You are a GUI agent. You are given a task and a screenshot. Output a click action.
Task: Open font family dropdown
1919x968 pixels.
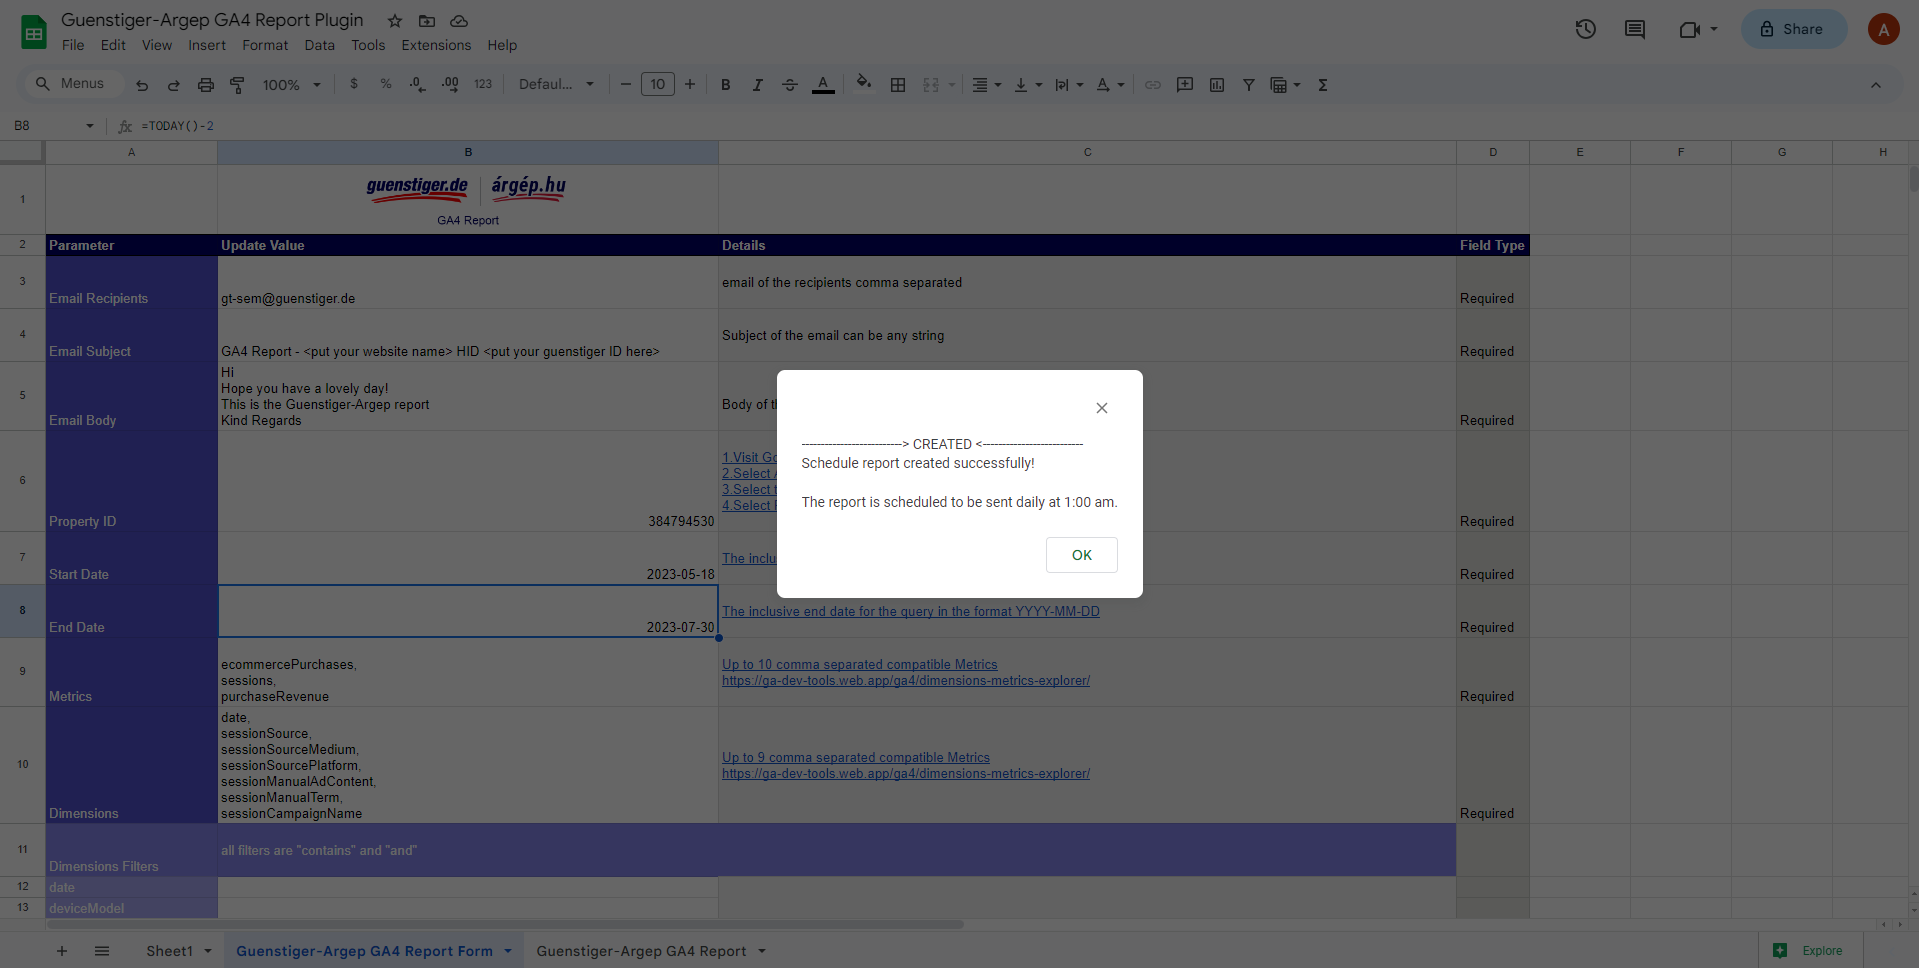pos(557,85)
